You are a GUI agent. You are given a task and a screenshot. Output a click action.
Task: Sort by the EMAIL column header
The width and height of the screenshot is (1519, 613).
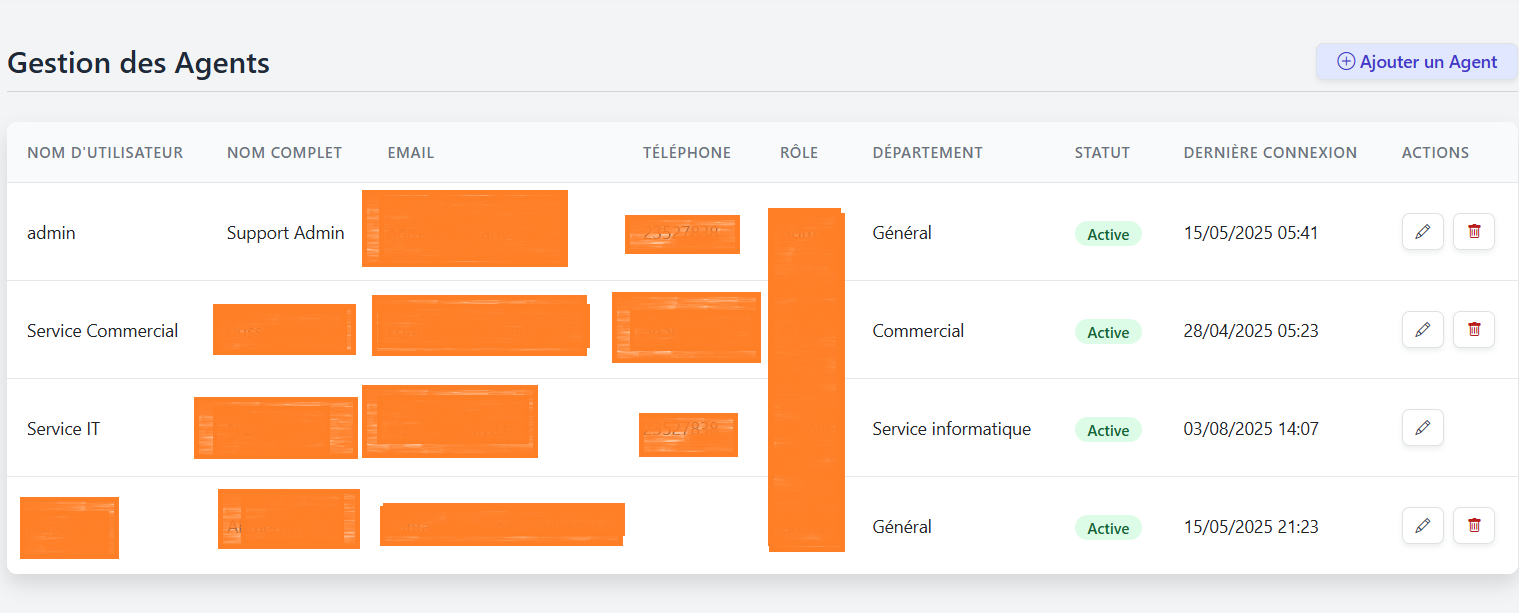(410, 152)
